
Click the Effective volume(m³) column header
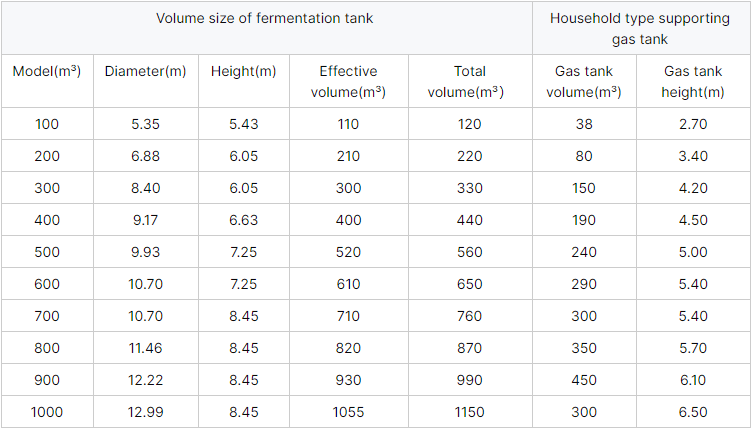click(352, 82)
